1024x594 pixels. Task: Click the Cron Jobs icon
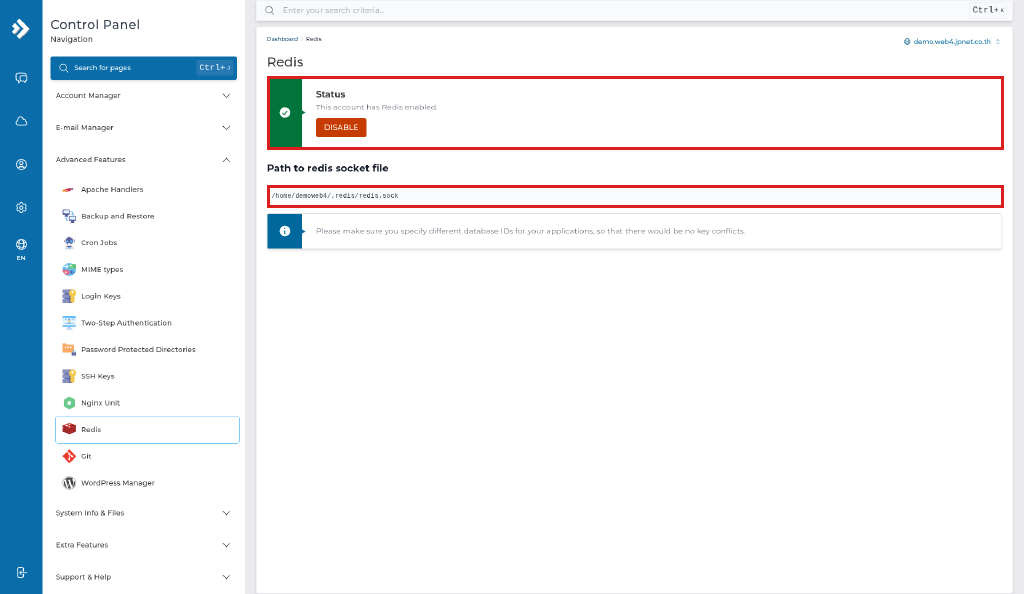[69, 243]
